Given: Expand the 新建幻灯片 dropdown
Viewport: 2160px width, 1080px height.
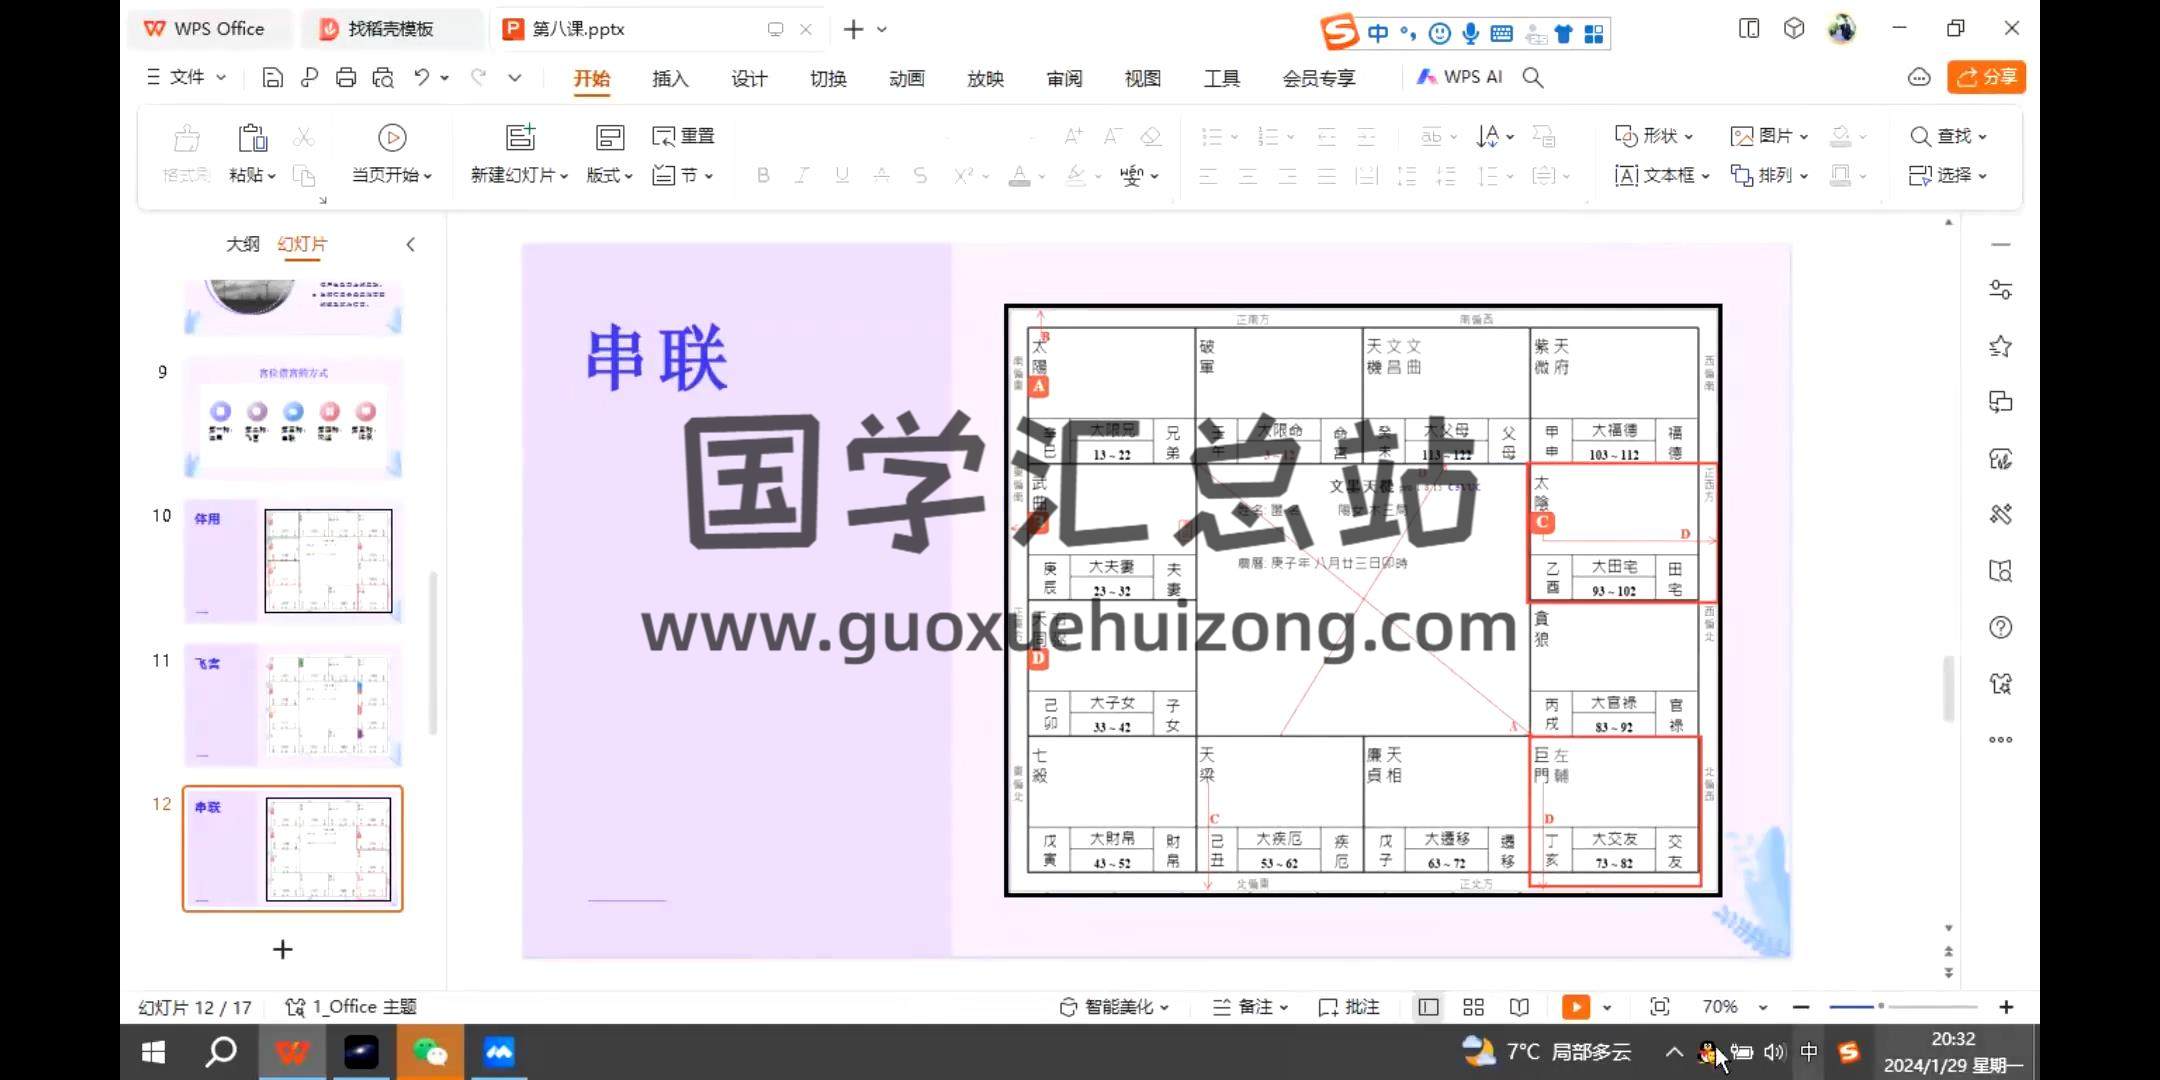Looking at the screenshot, I should 519,175.
